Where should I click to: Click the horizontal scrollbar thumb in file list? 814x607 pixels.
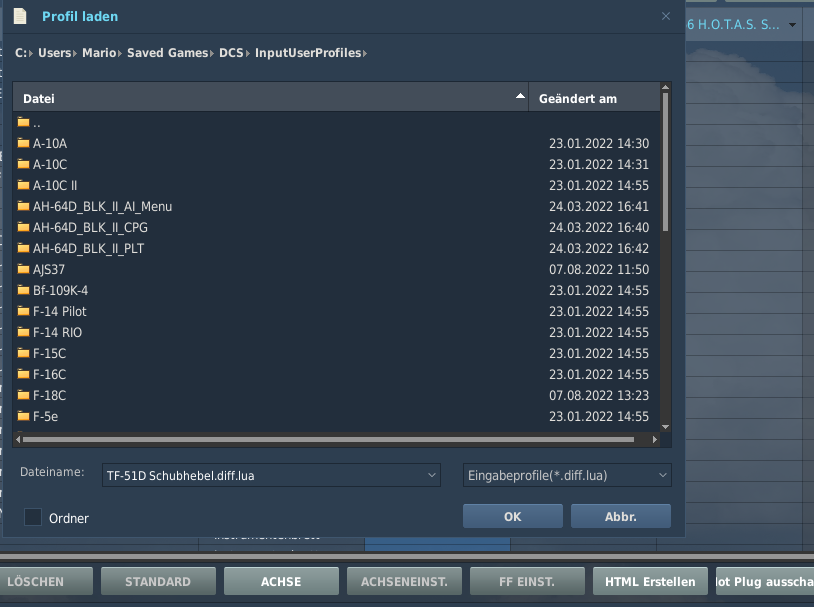(x=328, y=439)
